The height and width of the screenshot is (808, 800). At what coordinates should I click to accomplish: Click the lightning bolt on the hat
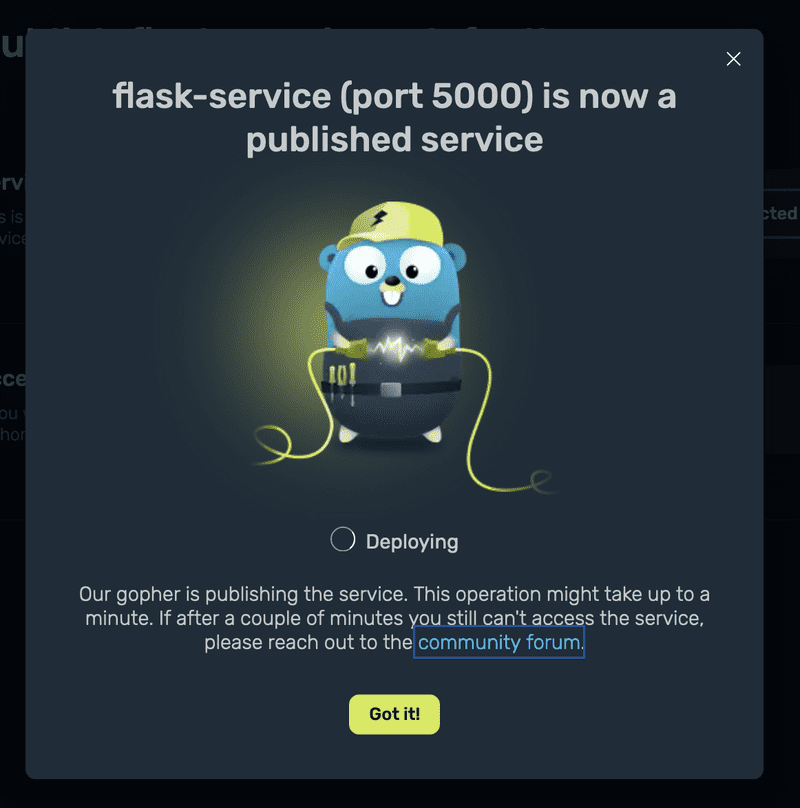380,219
